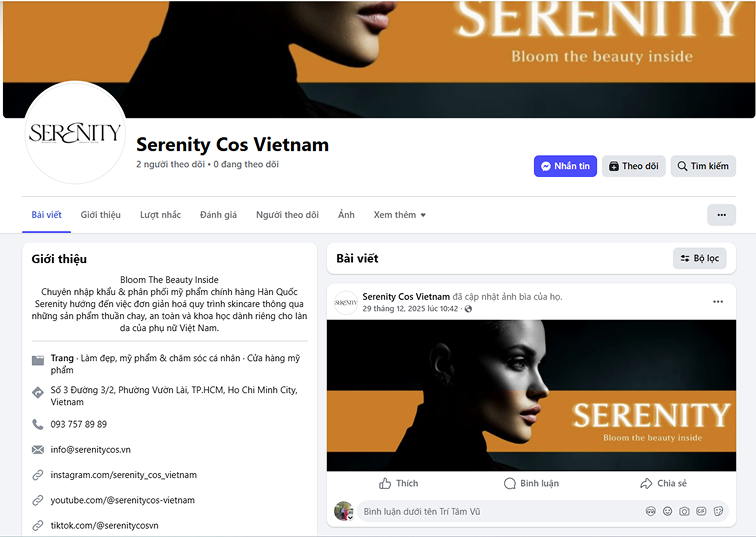
Task: Open the three-dot menu beside tabs
Action: tap(721, 215)
